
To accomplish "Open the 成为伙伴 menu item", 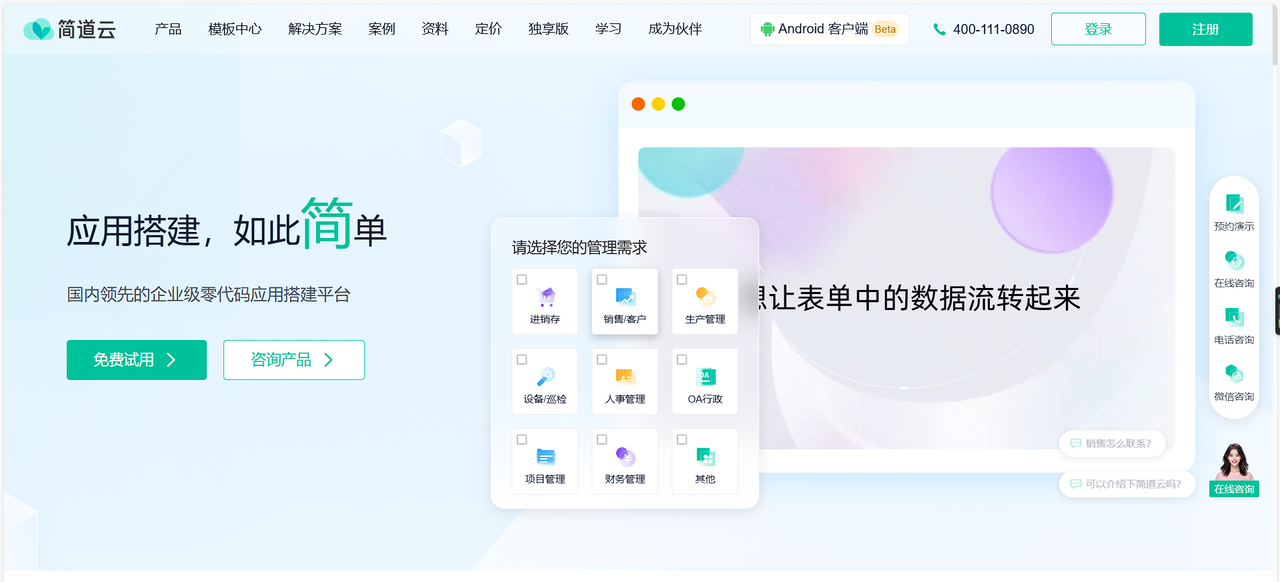I will [675, 29].
